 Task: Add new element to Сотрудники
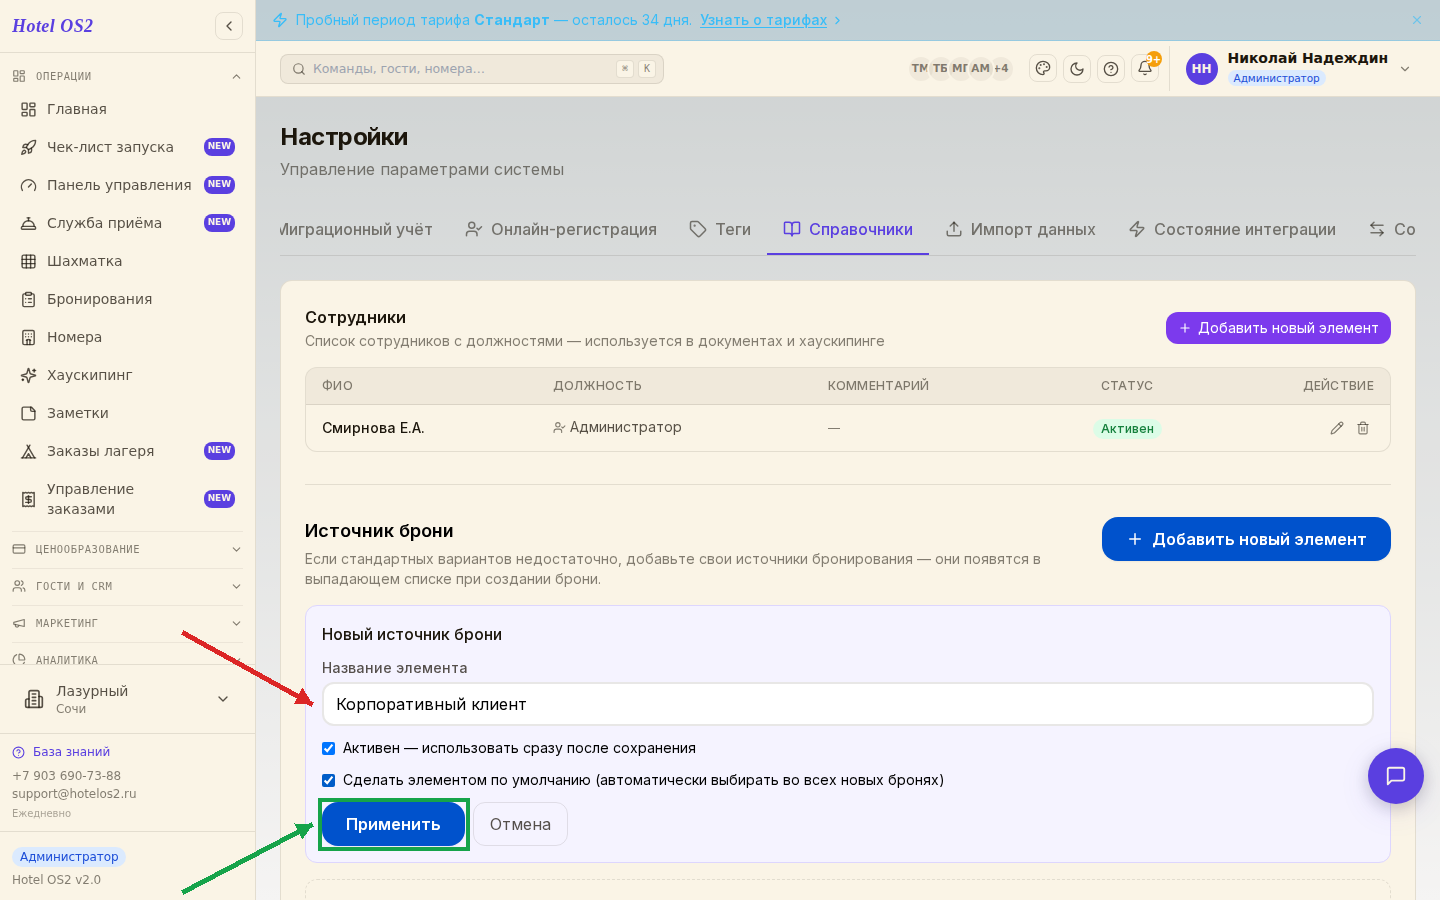click(1278, 328)
